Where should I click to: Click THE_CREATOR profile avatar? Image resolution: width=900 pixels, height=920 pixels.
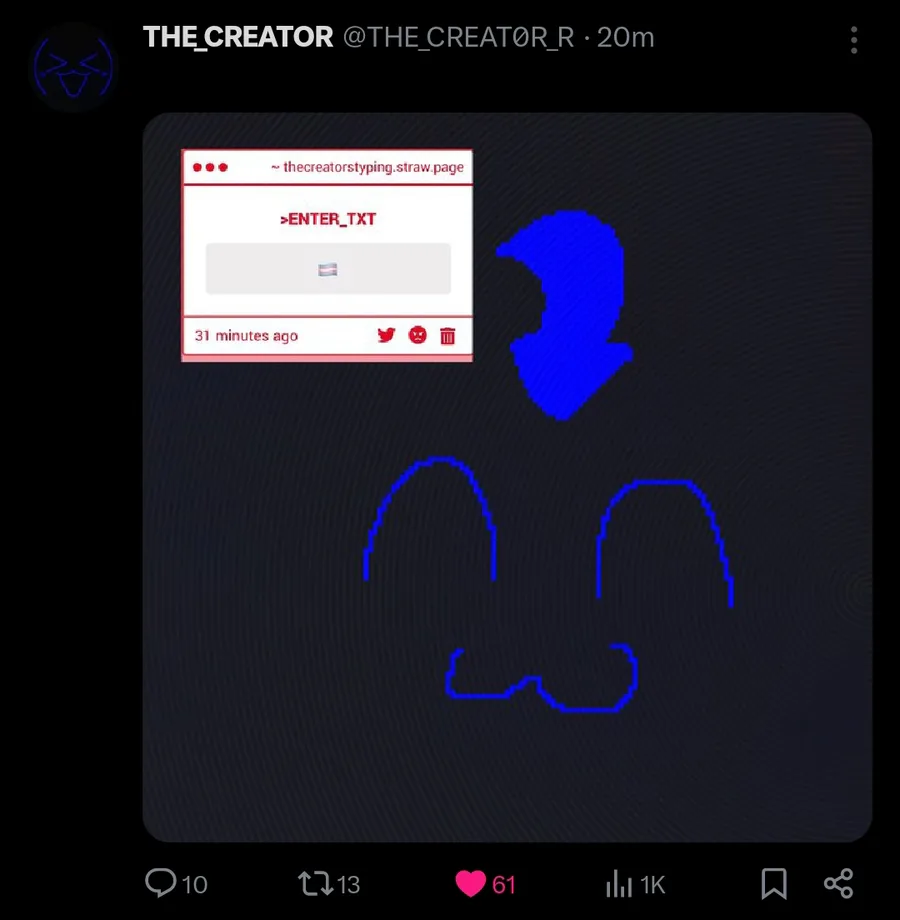73,67
